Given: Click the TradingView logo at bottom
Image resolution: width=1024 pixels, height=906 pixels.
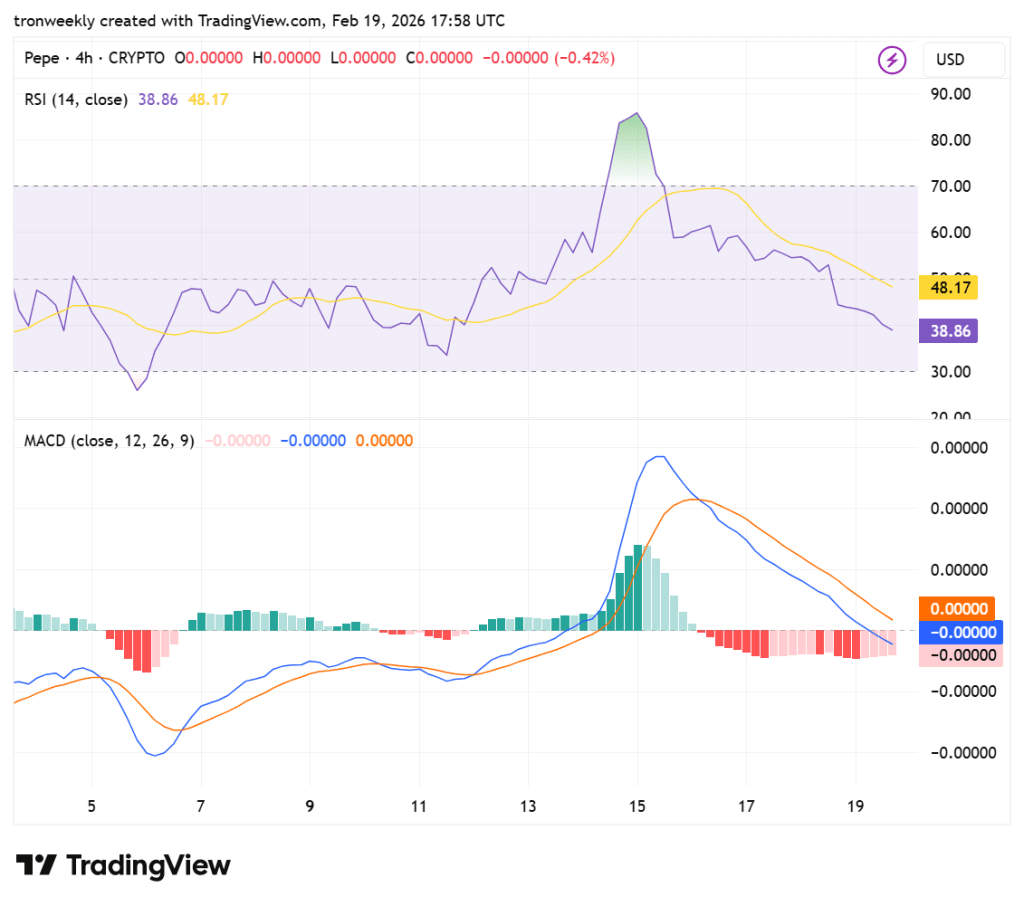Looking at the screenshot, I should point(123,866).
